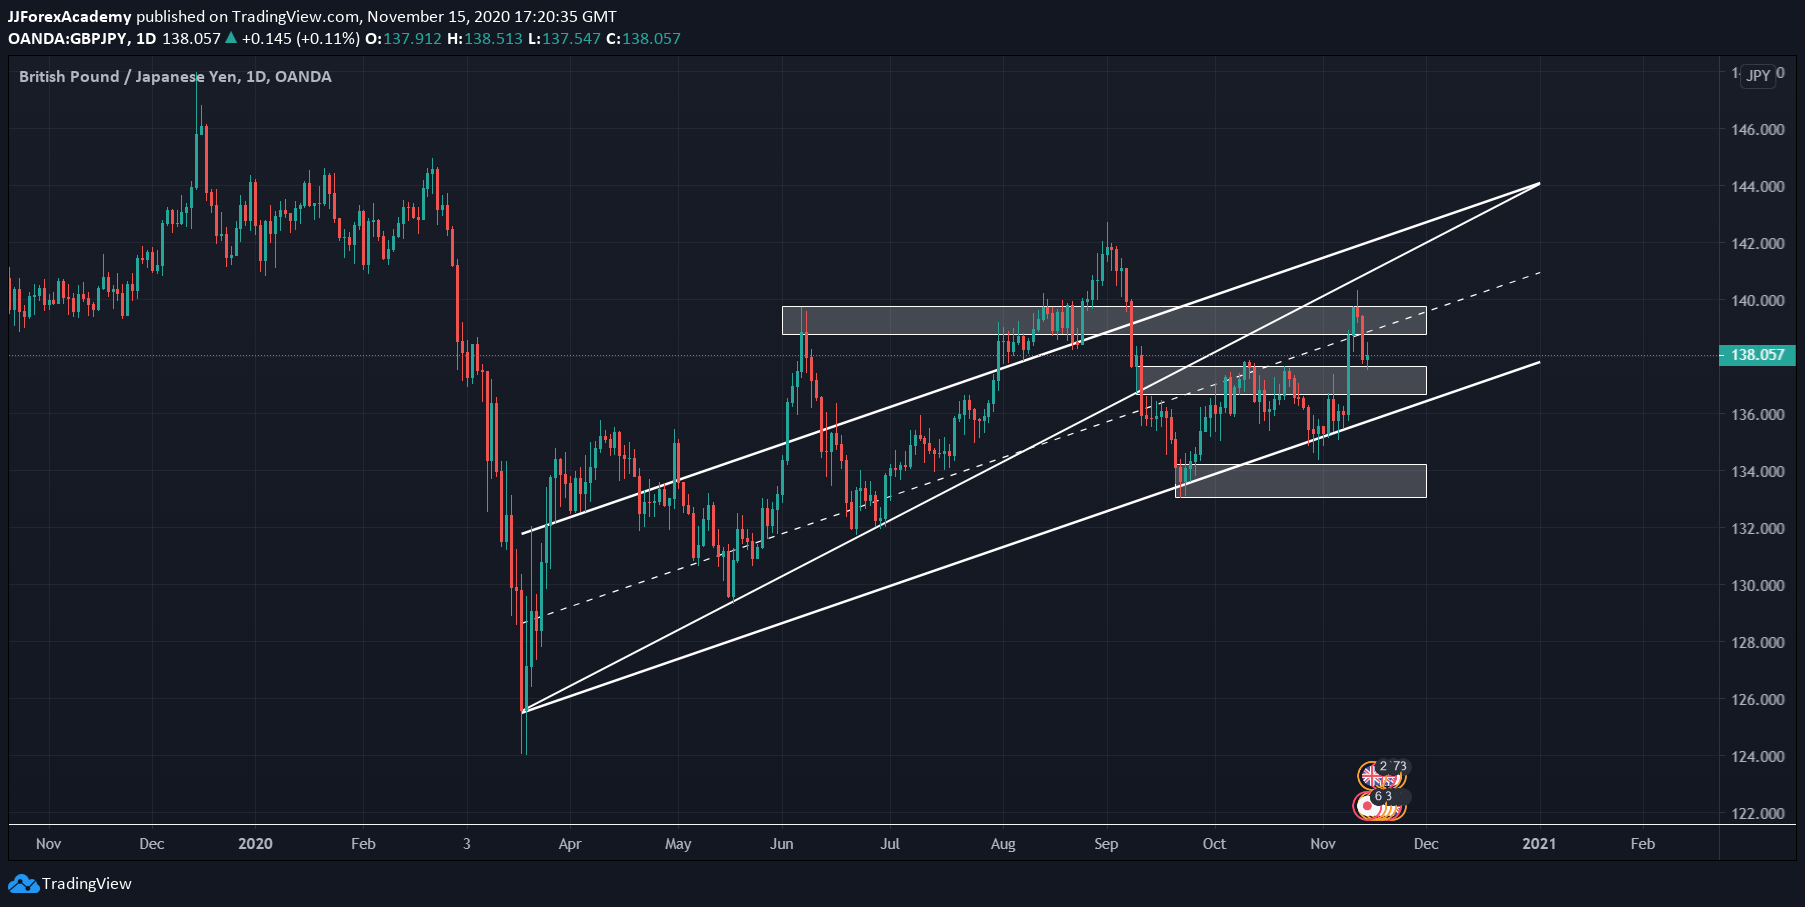The image size is (1805, 907).
Task: Click the current price label 138.057
Action: (1757, 355)
